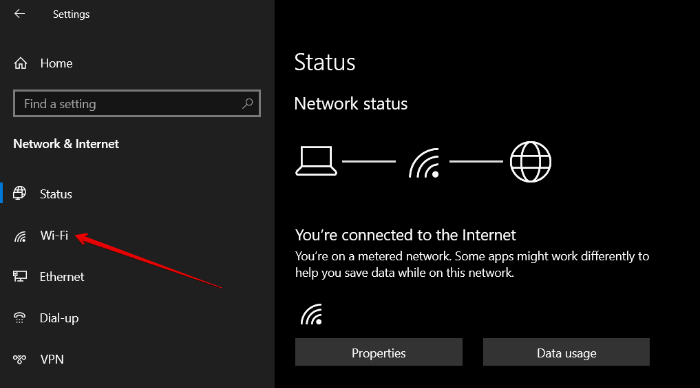Click the Properties button
The image size is (700, 388).
tap(379, 352)
